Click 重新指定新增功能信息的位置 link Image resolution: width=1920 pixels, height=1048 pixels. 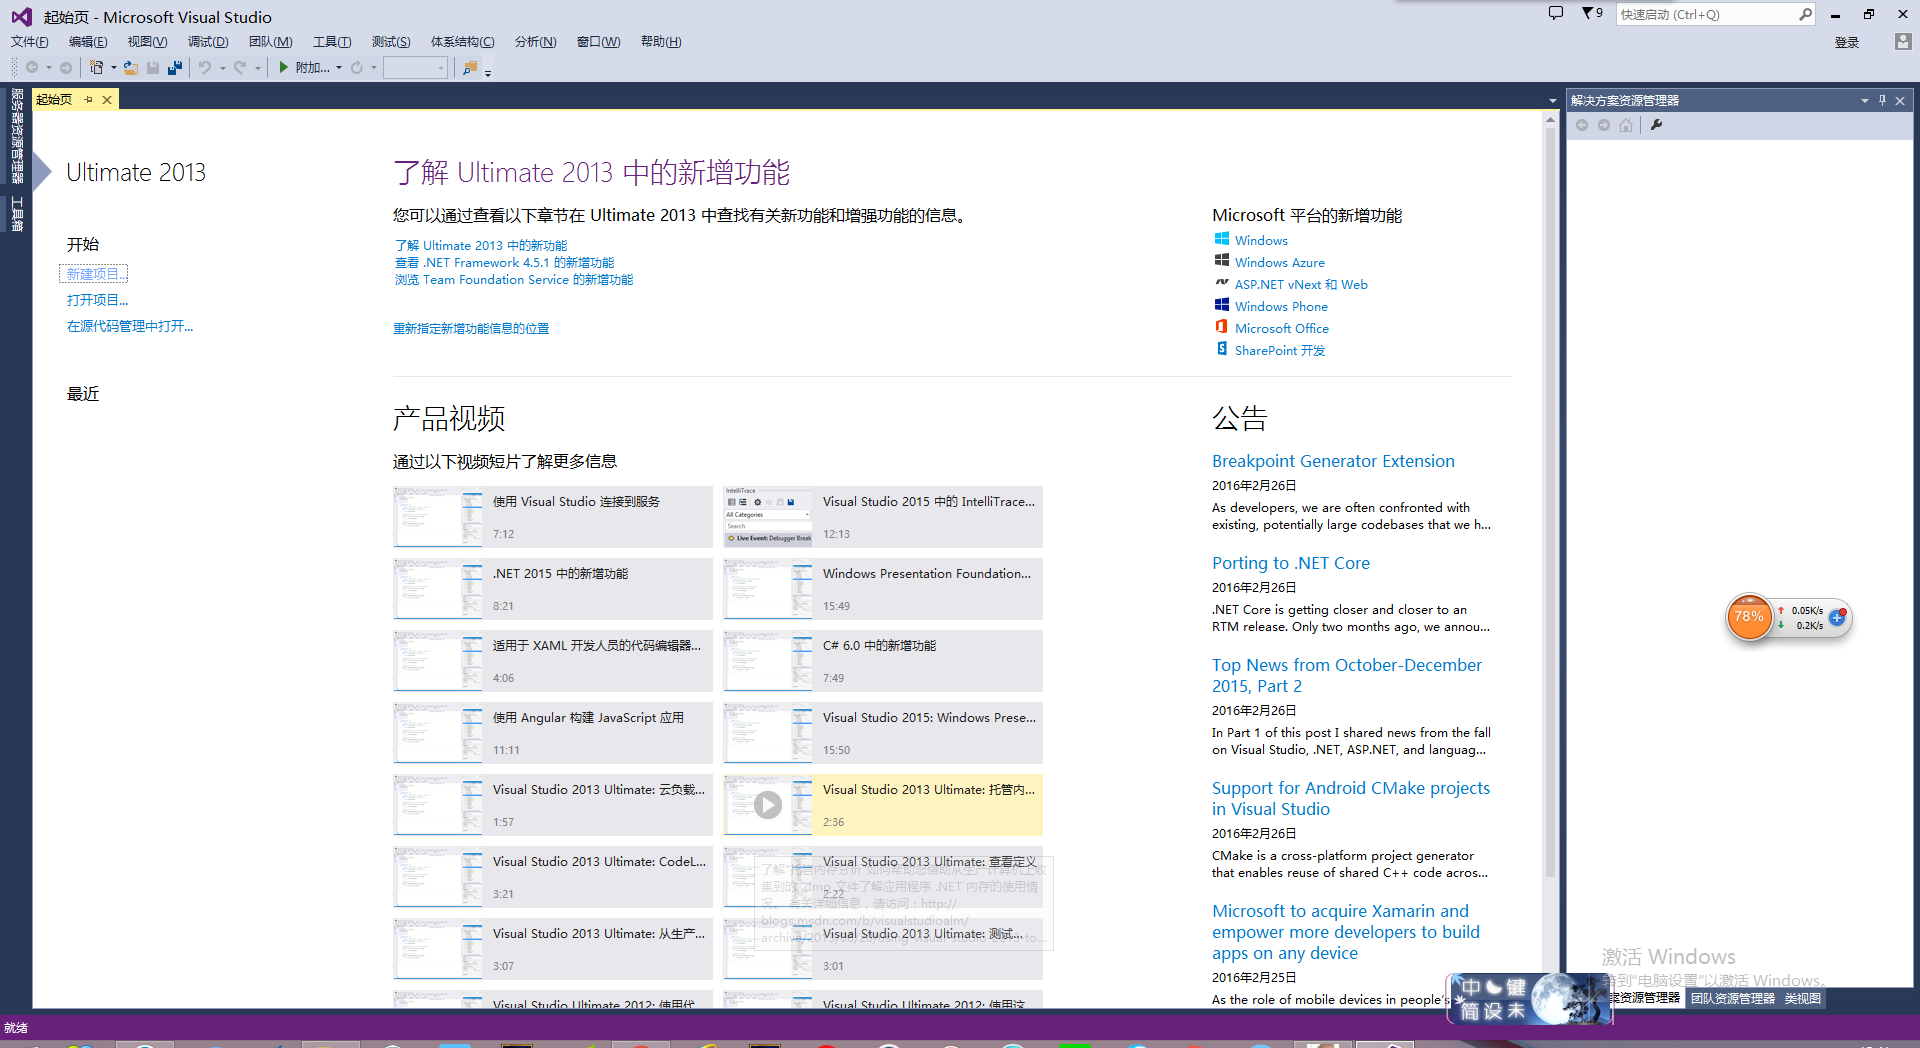[x=471, y=328]
